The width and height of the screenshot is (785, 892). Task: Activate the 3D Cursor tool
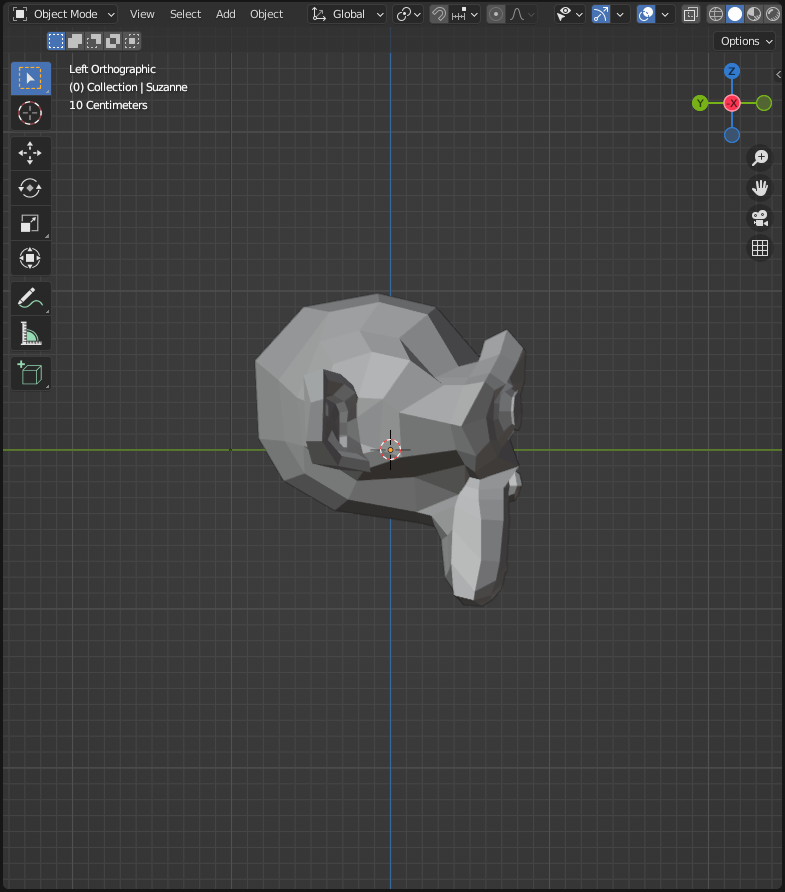click(31, 113)
